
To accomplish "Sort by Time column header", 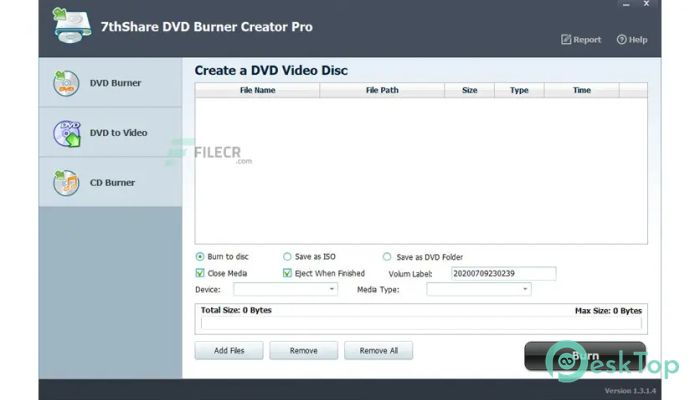I will pos(582,90).
